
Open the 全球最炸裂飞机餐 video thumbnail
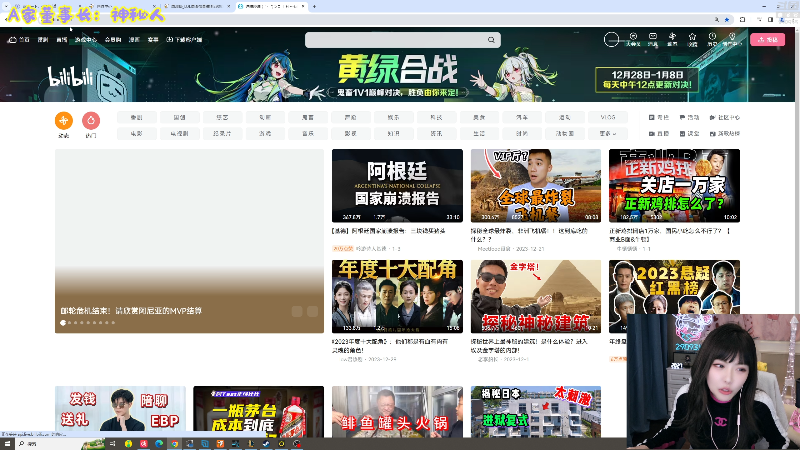pyautogui.click(x=536, y=186)
